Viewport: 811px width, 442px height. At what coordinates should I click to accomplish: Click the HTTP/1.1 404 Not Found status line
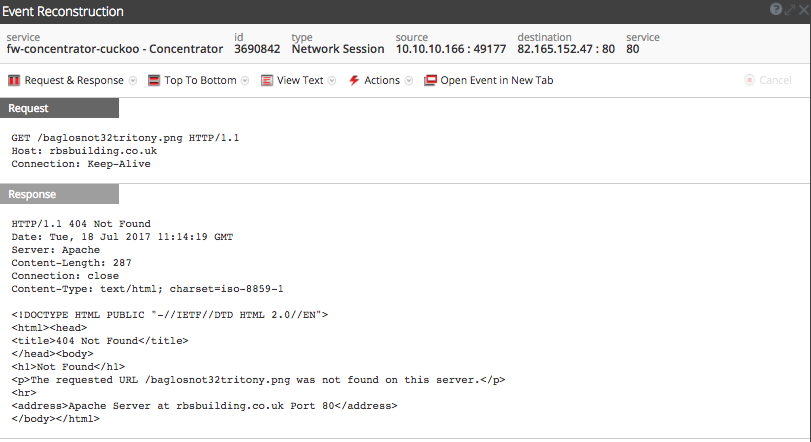pyautogui.click(x=81, y=223)
